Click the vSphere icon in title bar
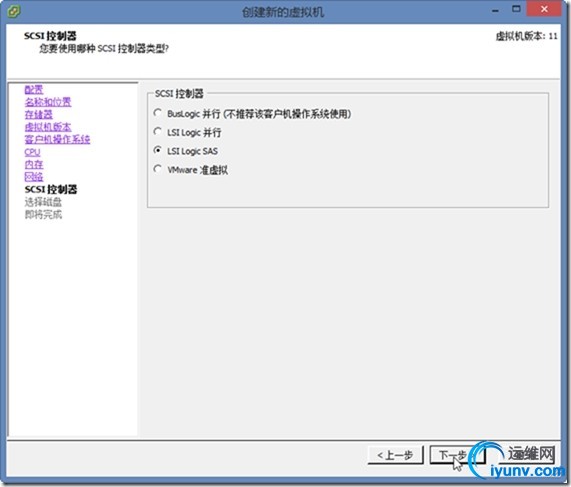This screenshot has height=487, width=571. 14,11
